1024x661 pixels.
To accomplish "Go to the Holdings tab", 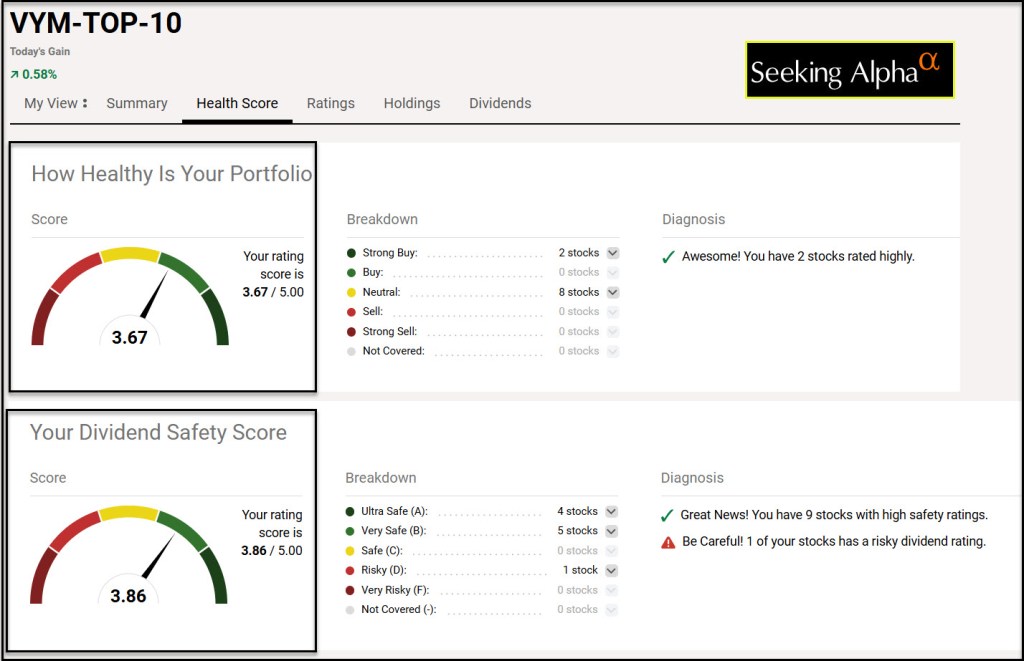I will (x=412, y=103).
